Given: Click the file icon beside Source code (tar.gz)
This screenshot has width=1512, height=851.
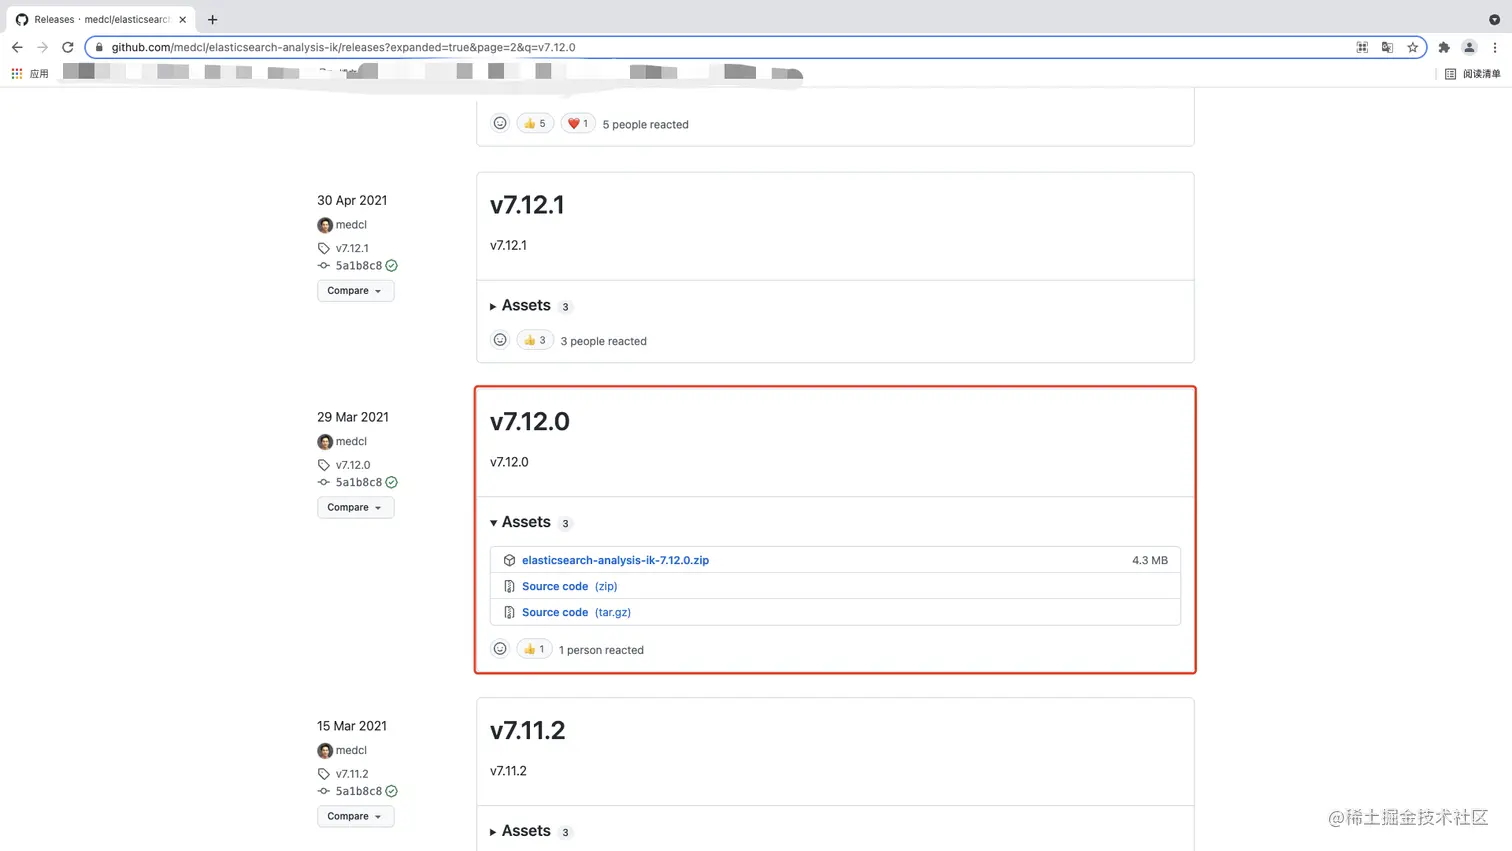Looking at the screenshot, I should click(x=509, y=612).
